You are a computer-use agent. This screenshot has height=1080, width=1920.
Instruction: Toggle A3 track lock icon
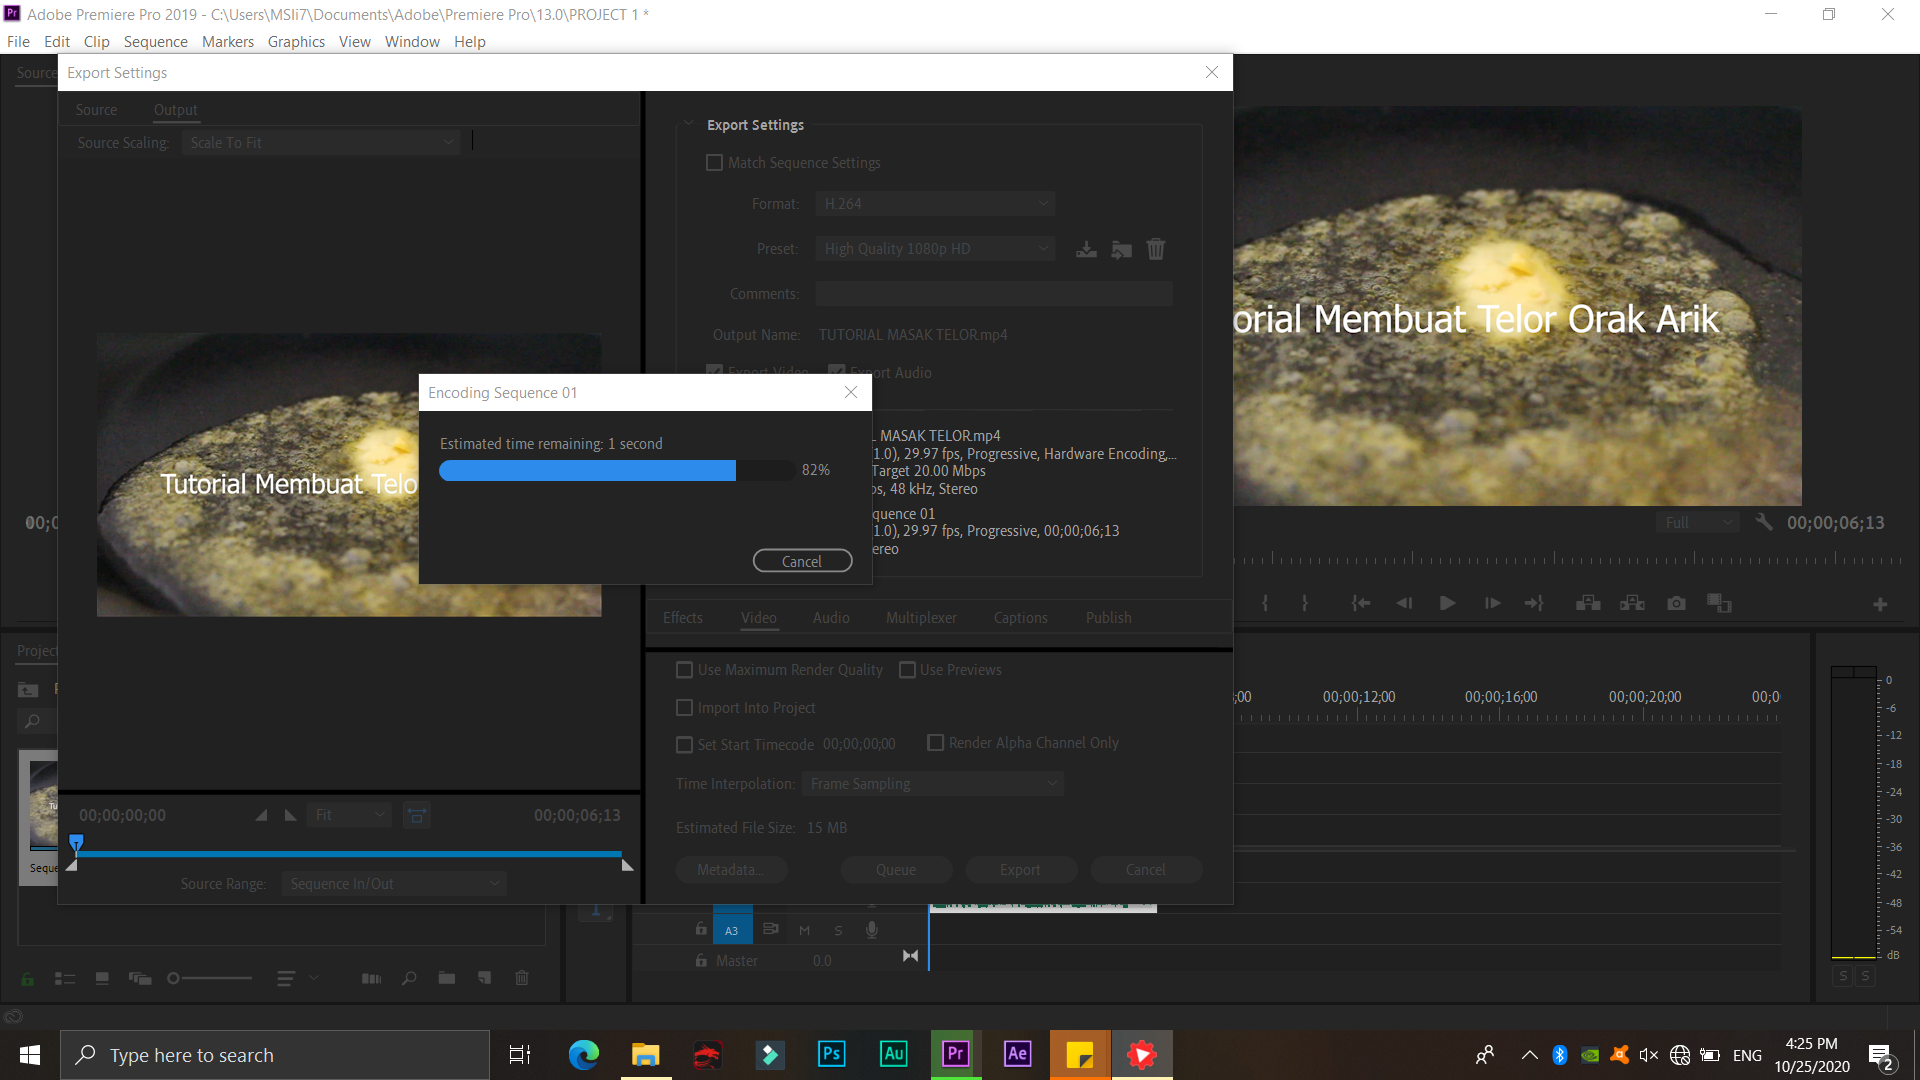pyautogui.click(x=701, y=929)
